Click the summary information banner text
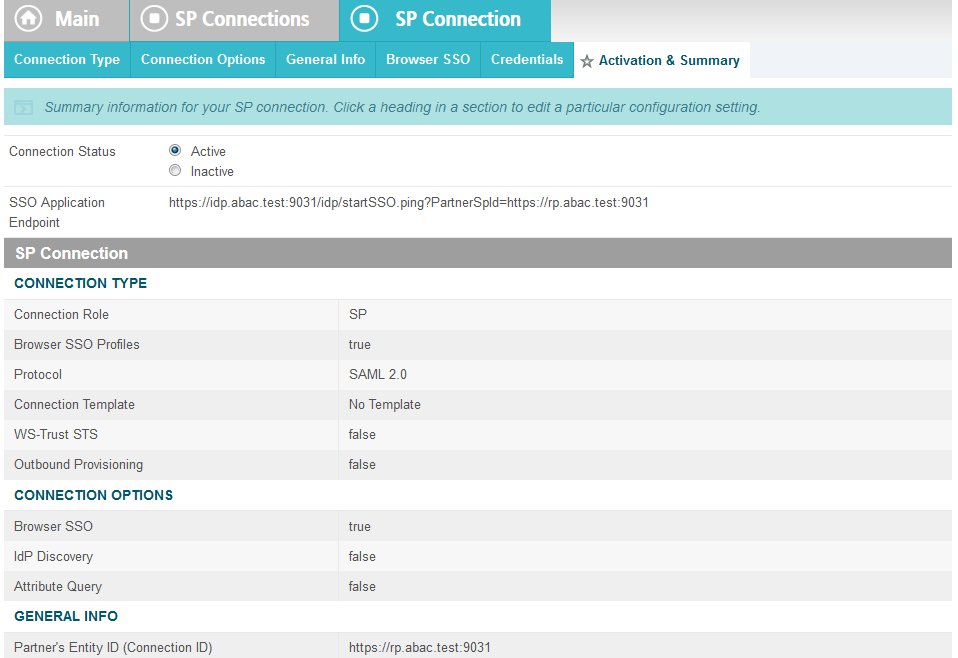Image resolution: width=958 pixels, height=658 pixels. 402,108
